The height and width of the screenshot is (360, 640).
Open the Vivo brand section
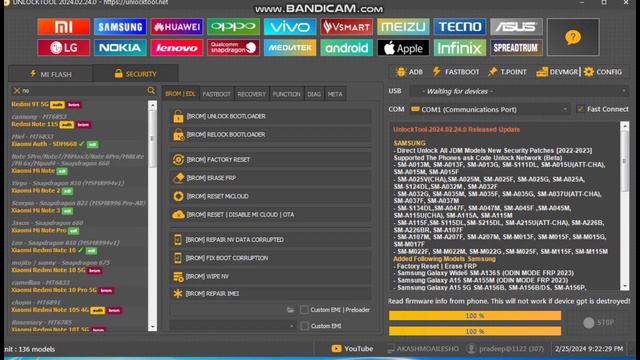click(290, 27)
